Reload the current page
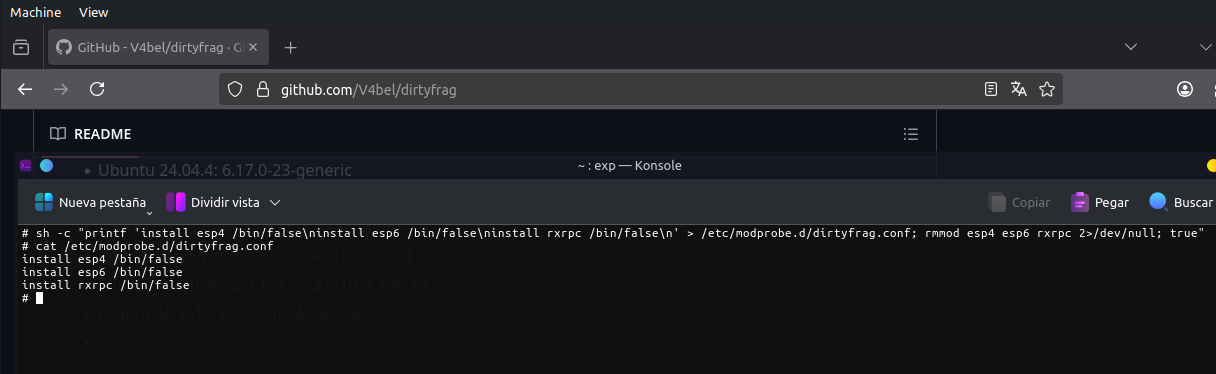This screenshot has height=374, width=1216. click(97, 89)
